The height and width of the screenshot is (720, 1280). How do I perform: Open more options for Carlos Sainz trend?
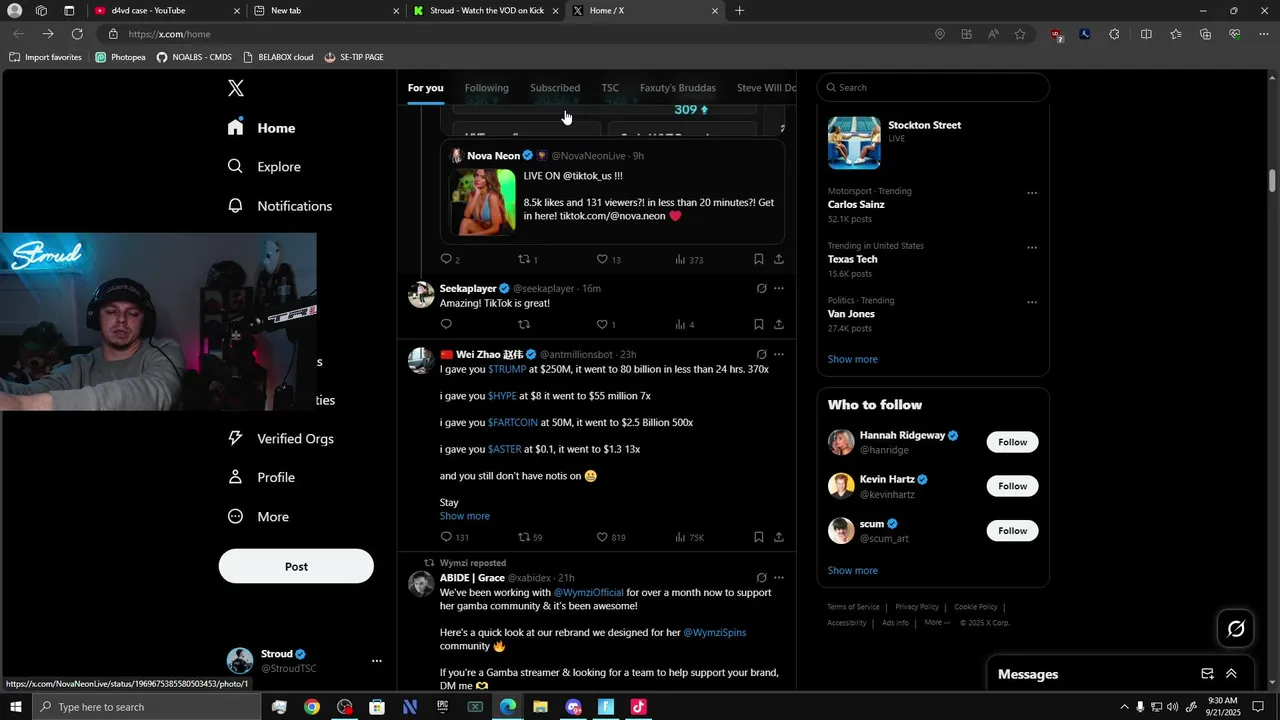(x=1032, y=193)
